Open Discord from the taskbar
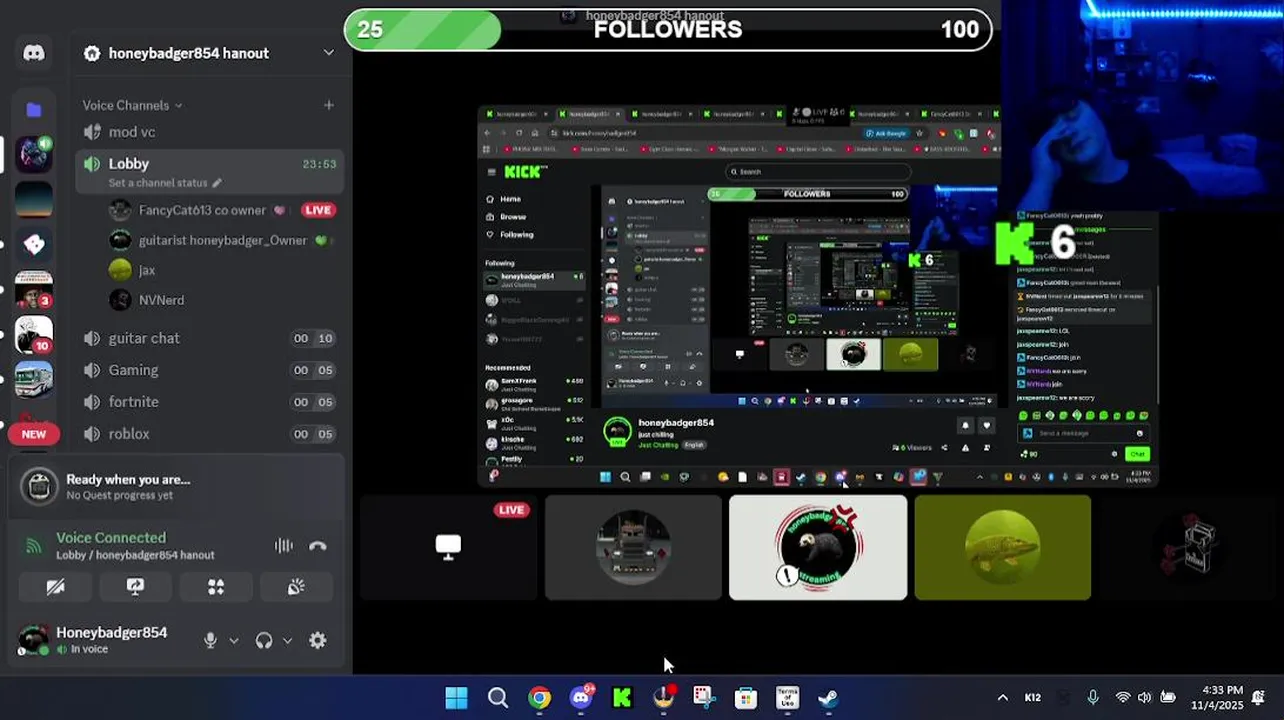 (581, 698)
